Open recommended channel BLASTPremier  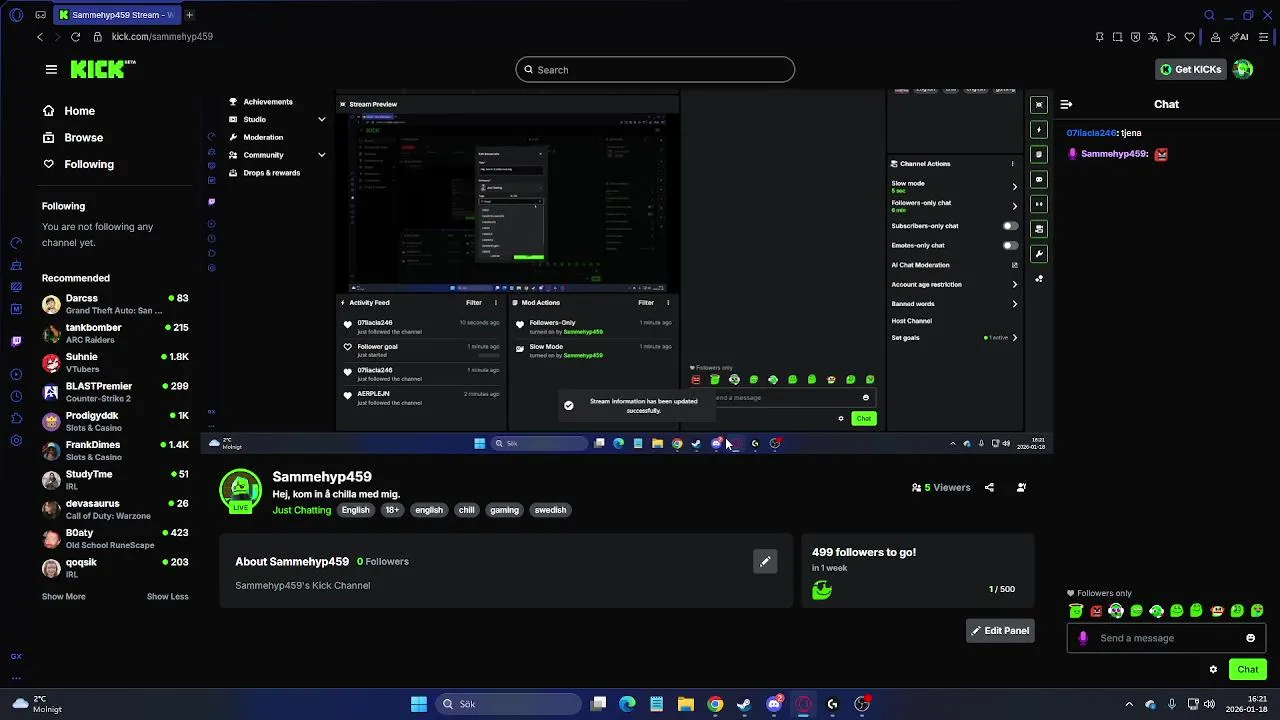click(x=115, y=392)
